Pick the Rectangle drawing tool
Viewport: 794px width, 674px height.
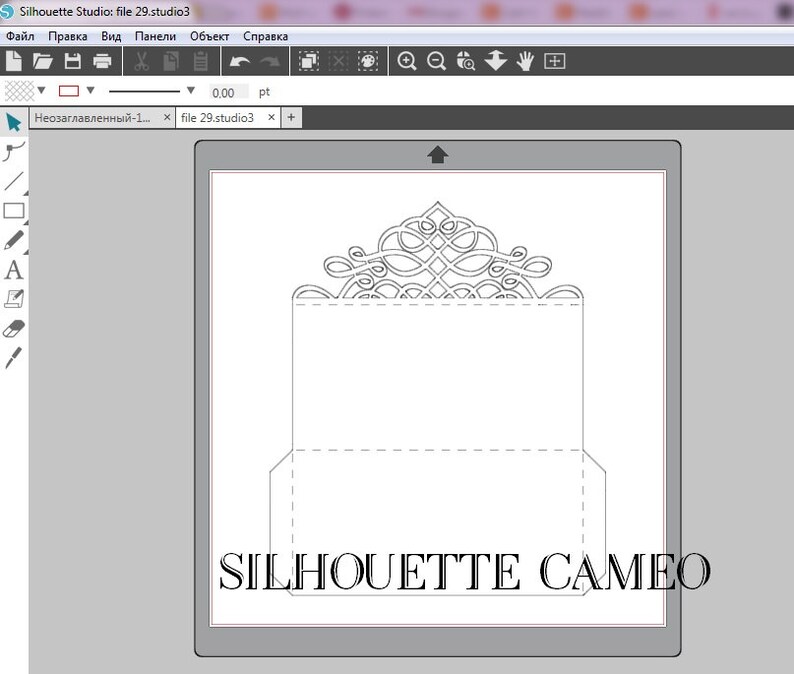pyautogui.click(x=14, y=211)
